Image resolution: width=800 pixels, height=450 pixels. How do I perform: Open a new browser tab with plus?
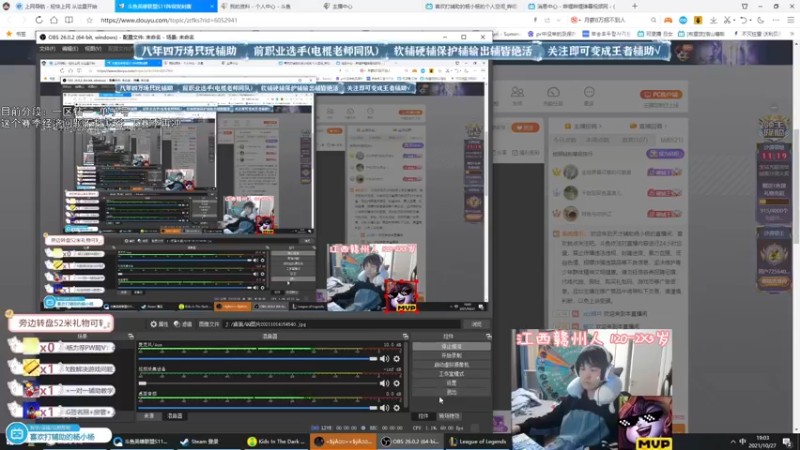(635, 6)
